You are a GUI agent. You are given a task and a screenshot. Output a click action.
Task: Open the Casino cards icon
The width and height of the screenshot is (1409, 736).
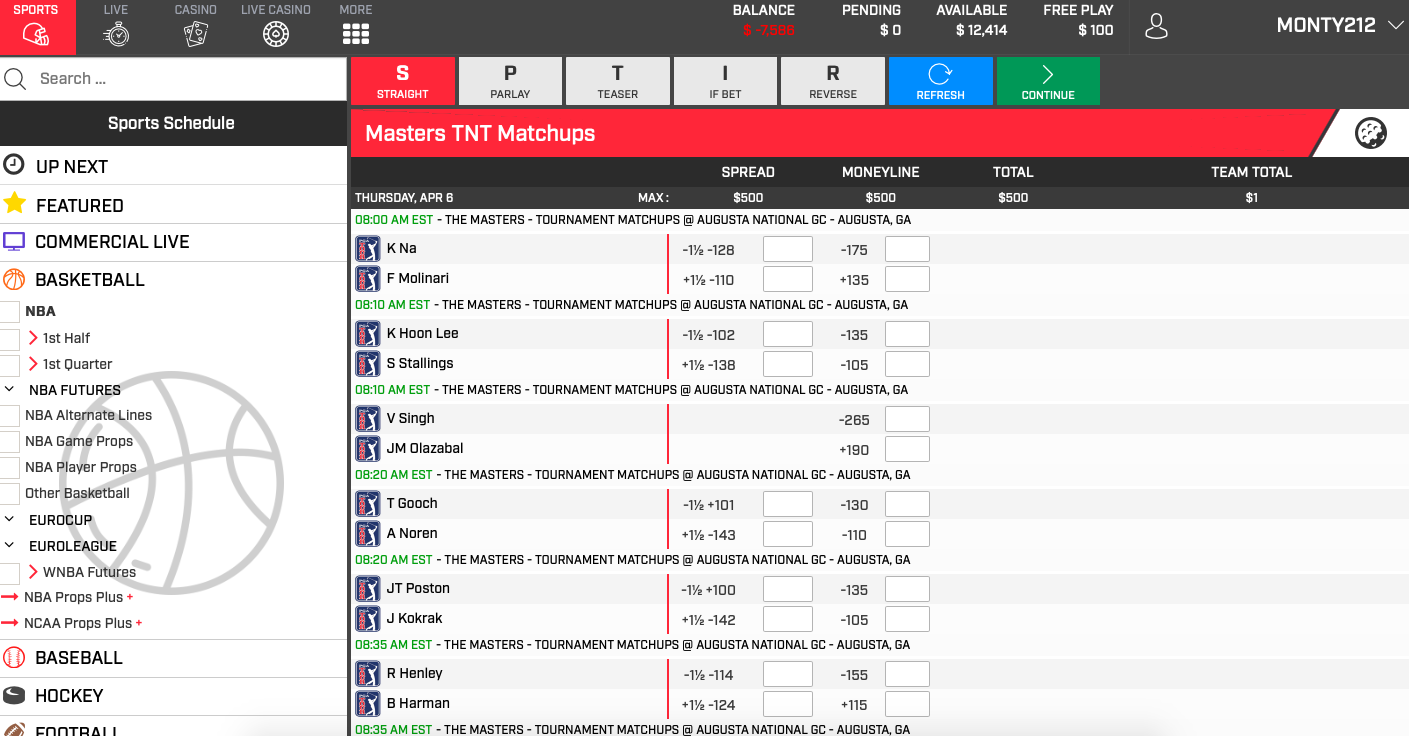pyautogui.click(x=196, y=35)
